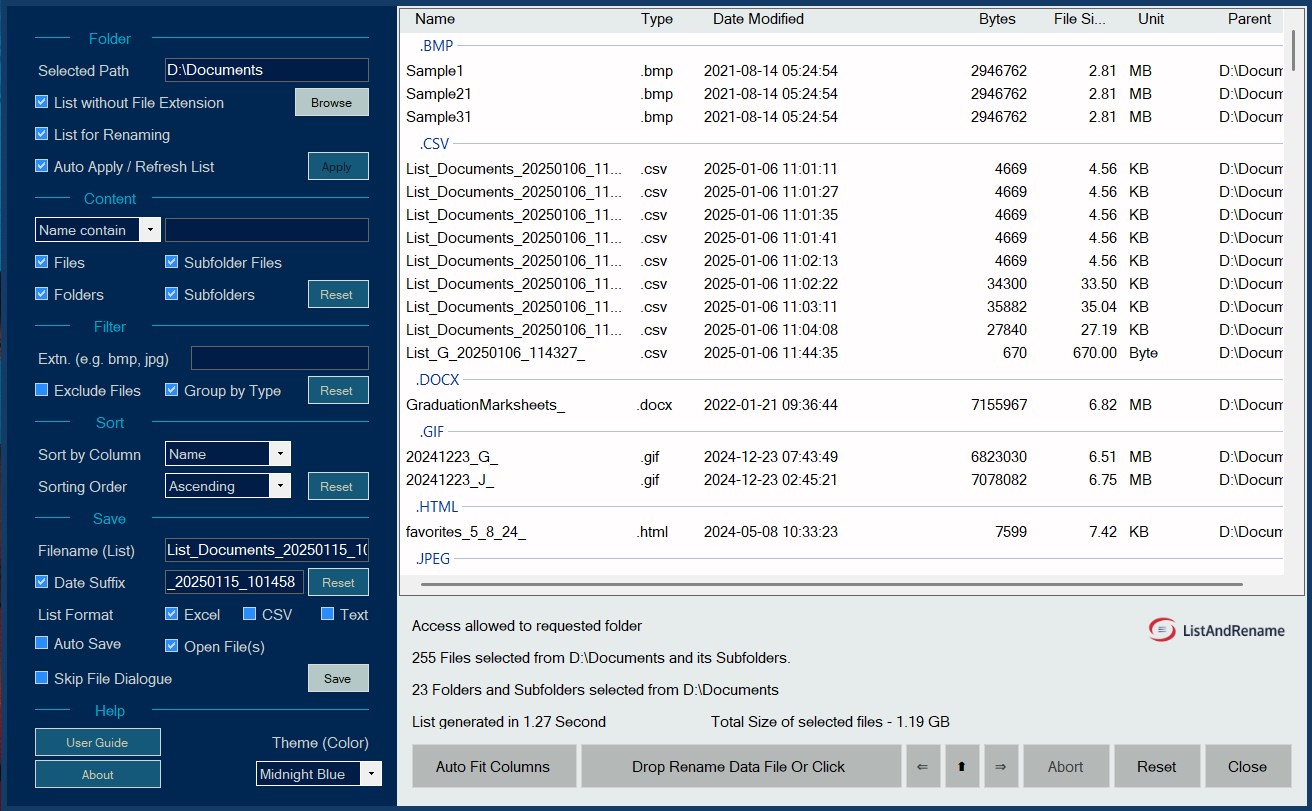Disable Group by Type checkbox
Image resolution: width=1312 pixels, height=811 pixels.
coord(172,390)
